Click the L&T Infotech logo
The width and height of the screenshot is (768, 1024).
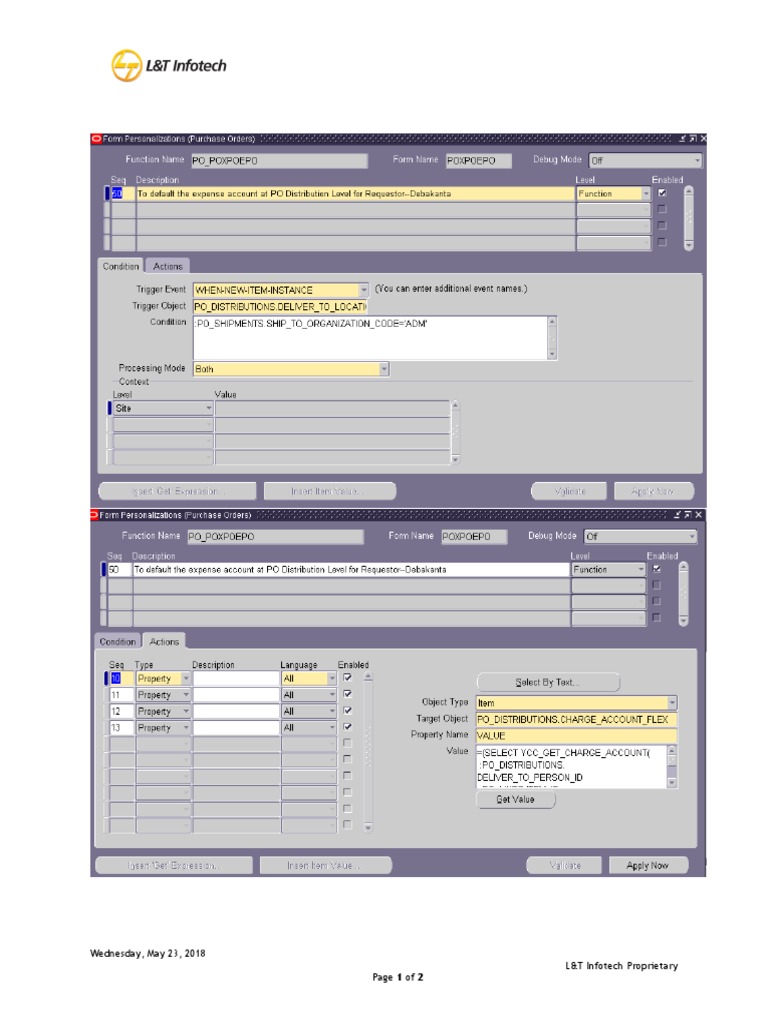[169, 65]
